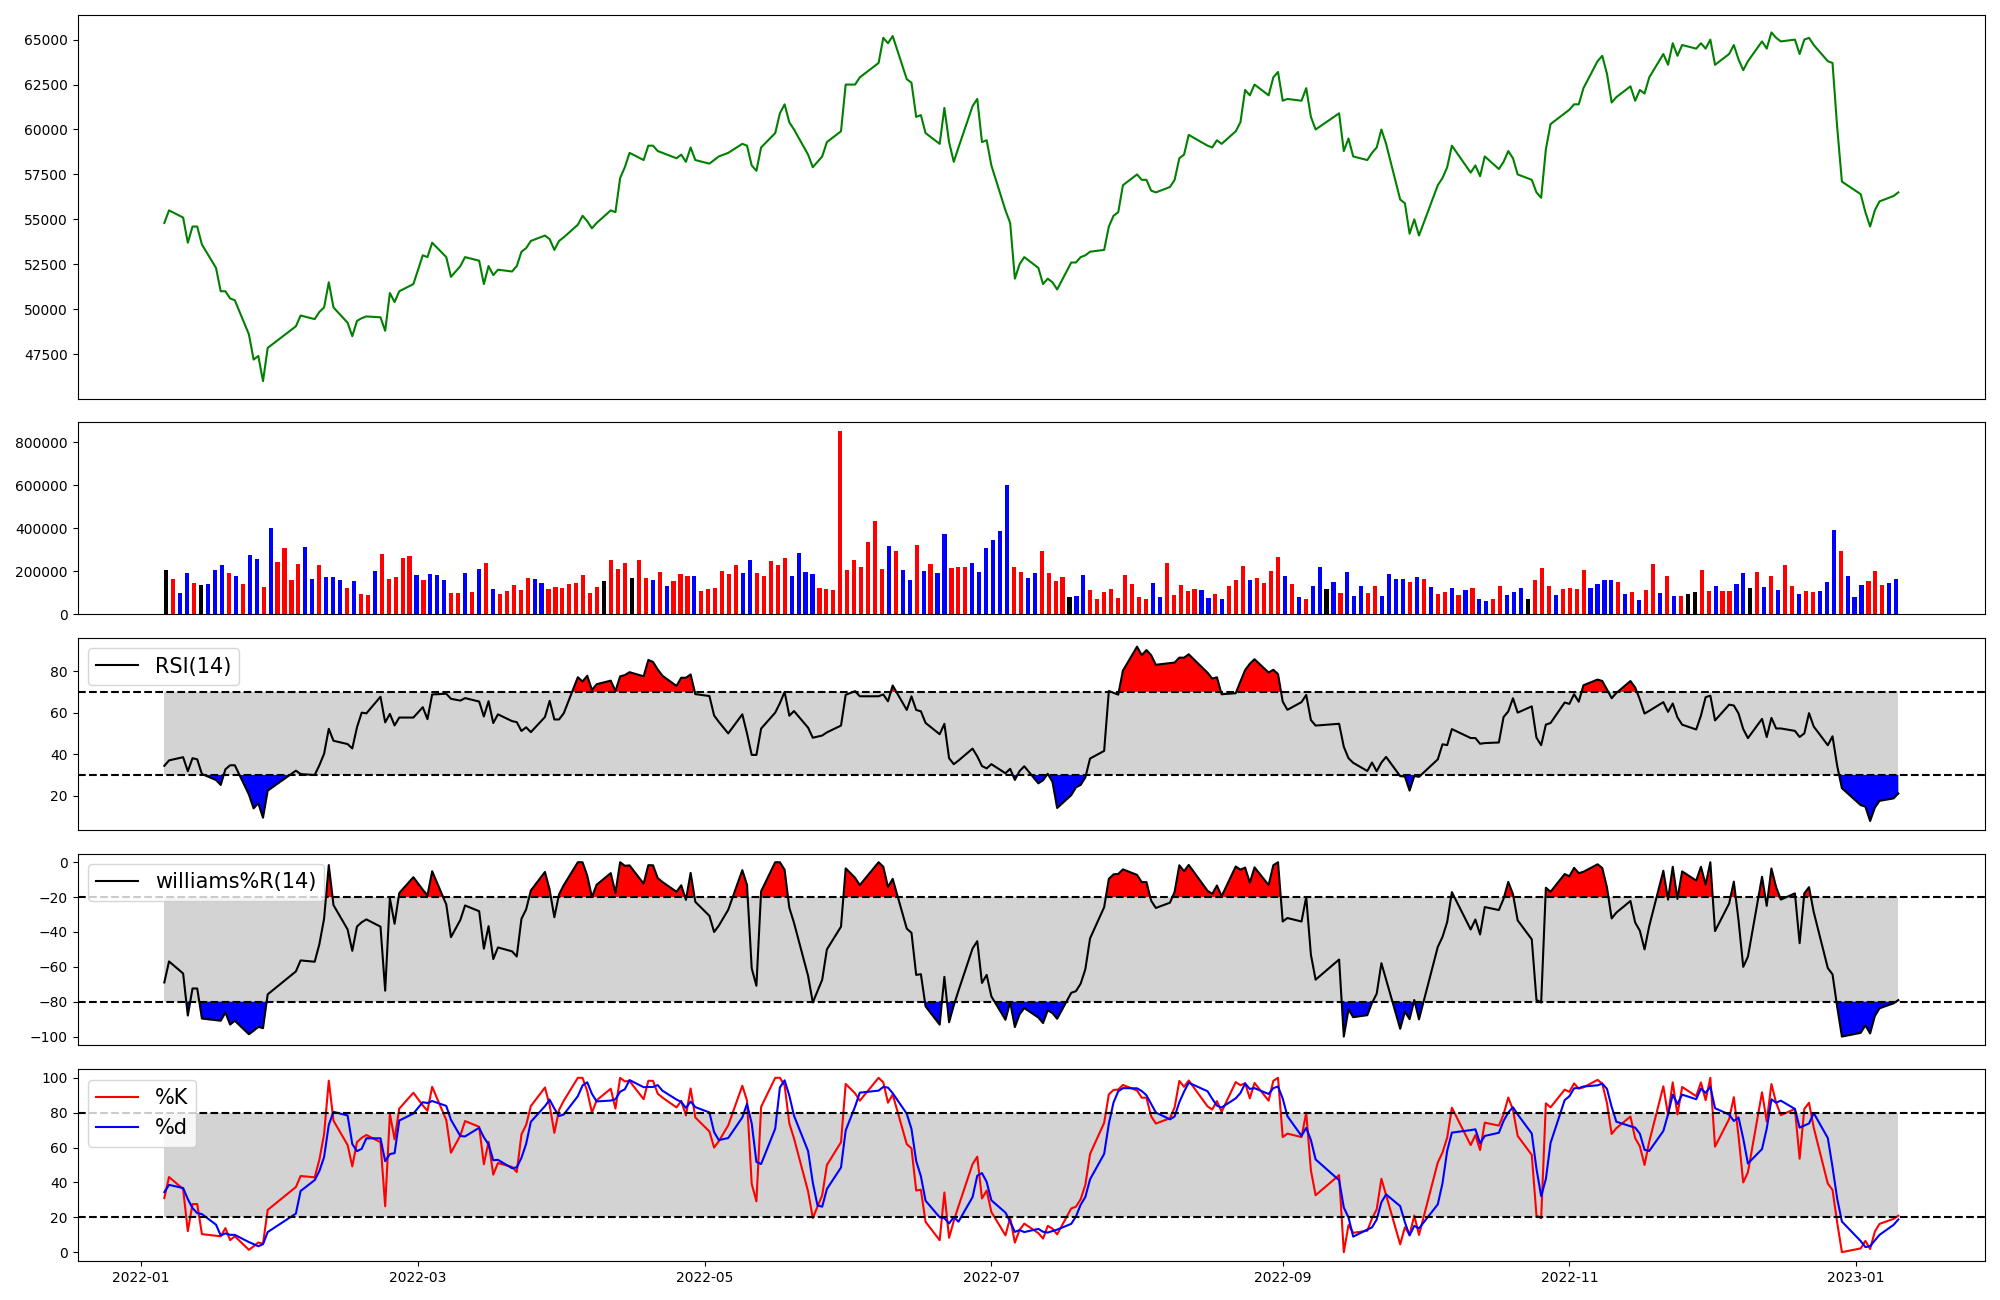Click the 47500 price axis tick label
Image resolution: width=2000 pixels, height=1300 pixels.
pyautogui.click(x=46, y=355)
